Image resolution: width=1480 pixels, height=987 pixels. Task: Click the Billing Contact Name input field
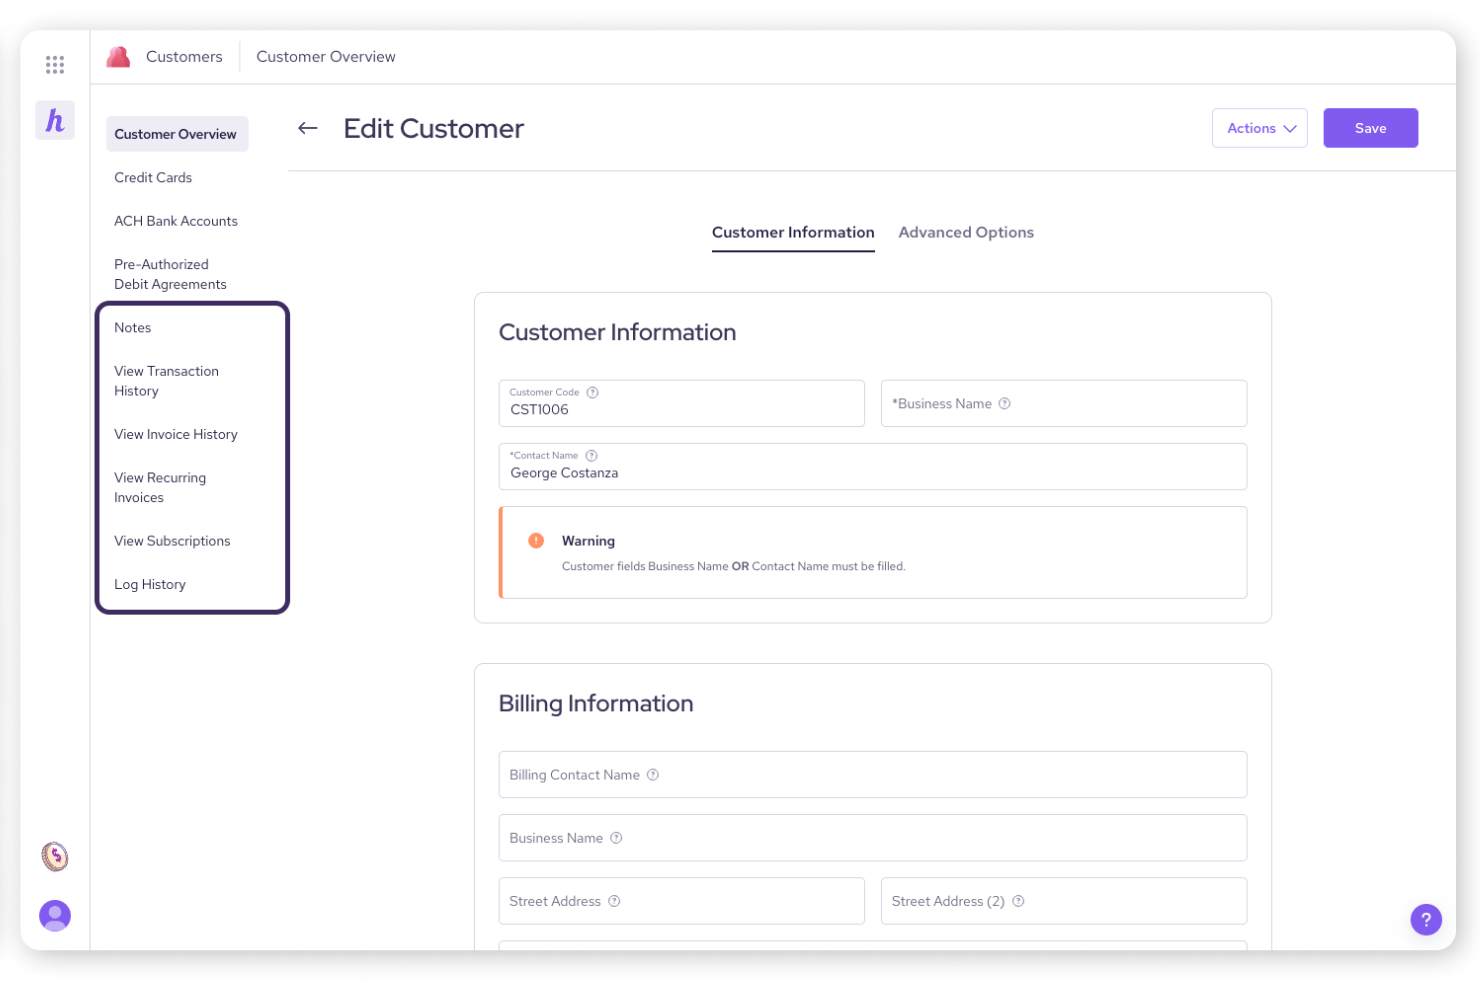click(872, 774)
